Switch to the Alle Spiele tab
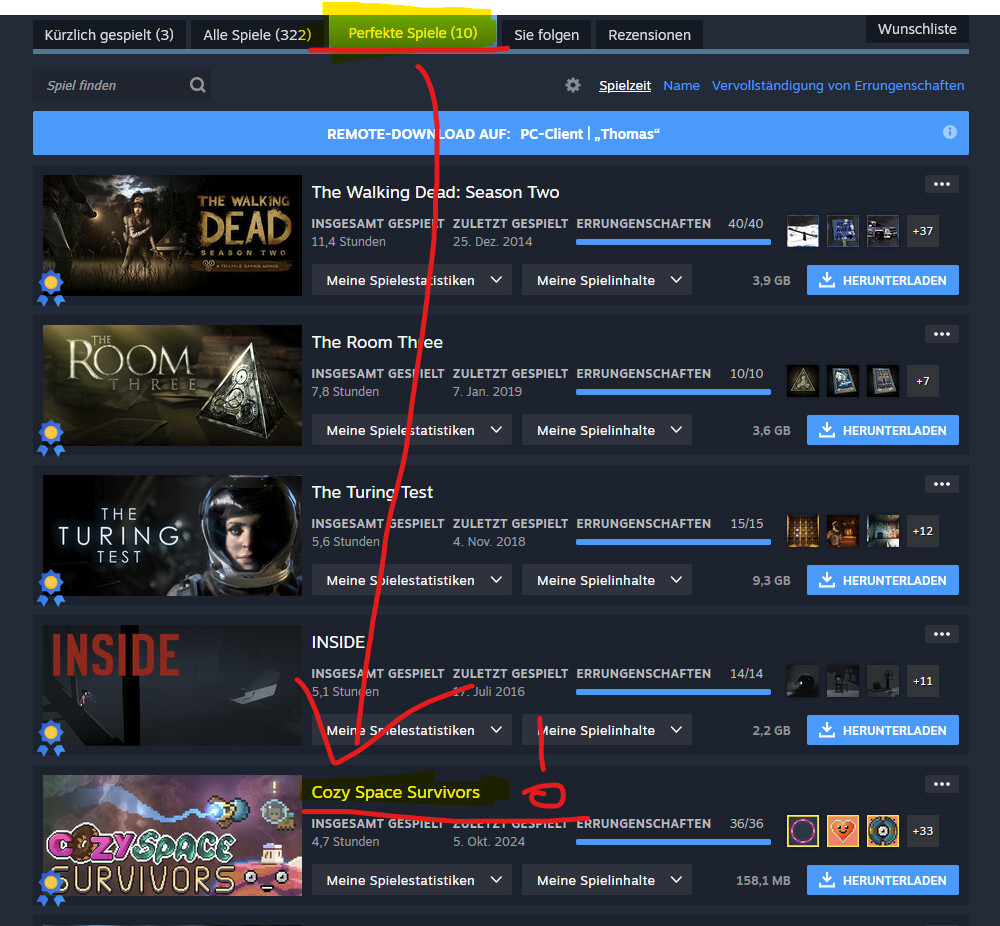 coord(257,35)
